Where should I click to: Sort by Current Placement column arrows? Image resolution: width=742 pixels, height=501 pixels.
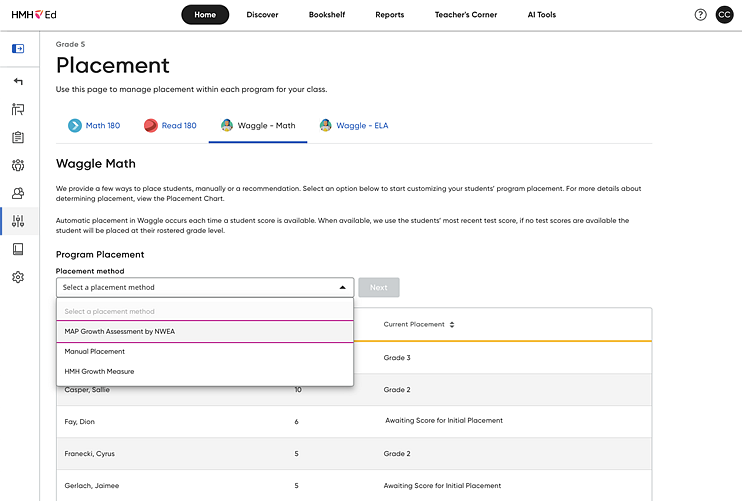[x=452, y=325]
